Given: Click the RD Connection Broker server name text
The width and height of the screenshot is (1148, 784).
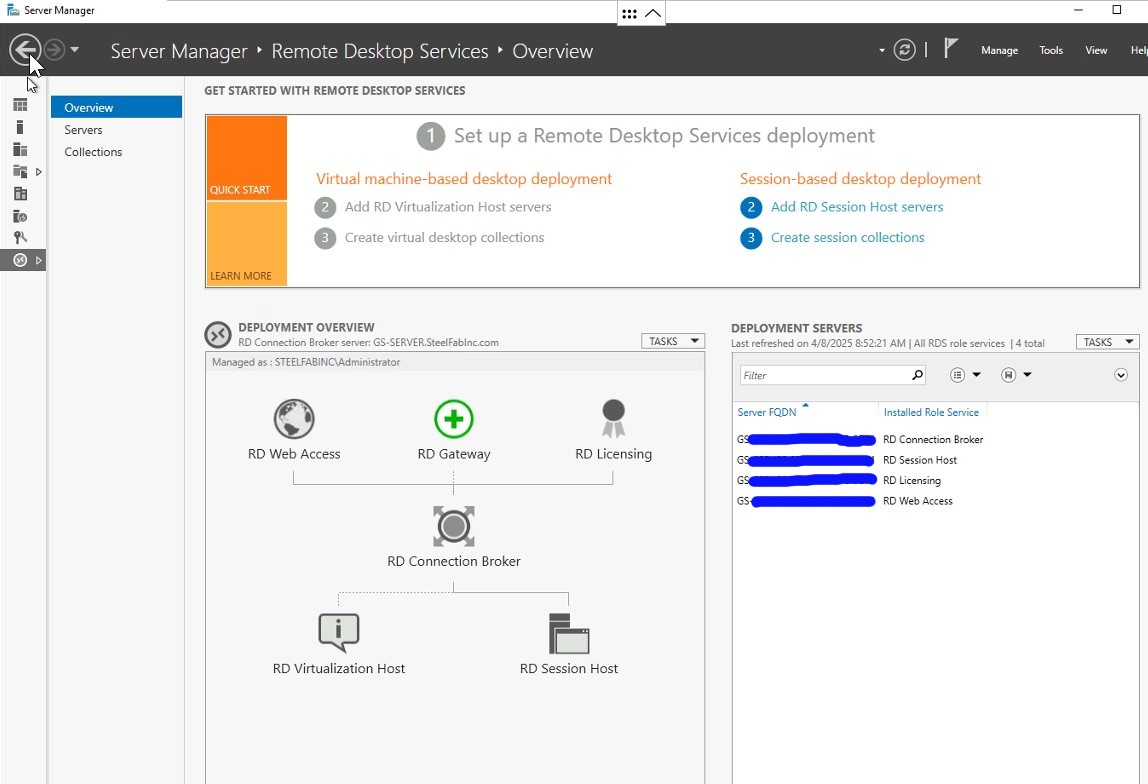Looking at the screenshot, I should click(368, 342).
